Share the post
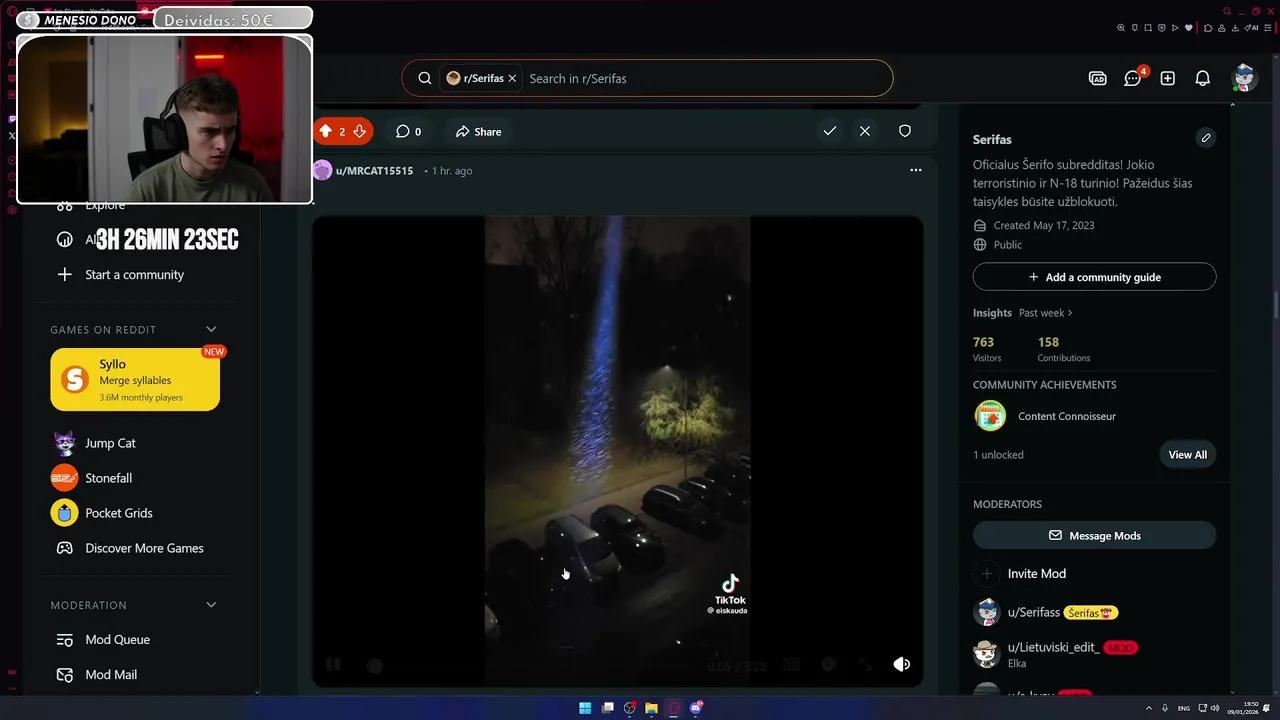Image resolution: width=1280 pixels, height=720 pixels. click(x=478, y=131)
